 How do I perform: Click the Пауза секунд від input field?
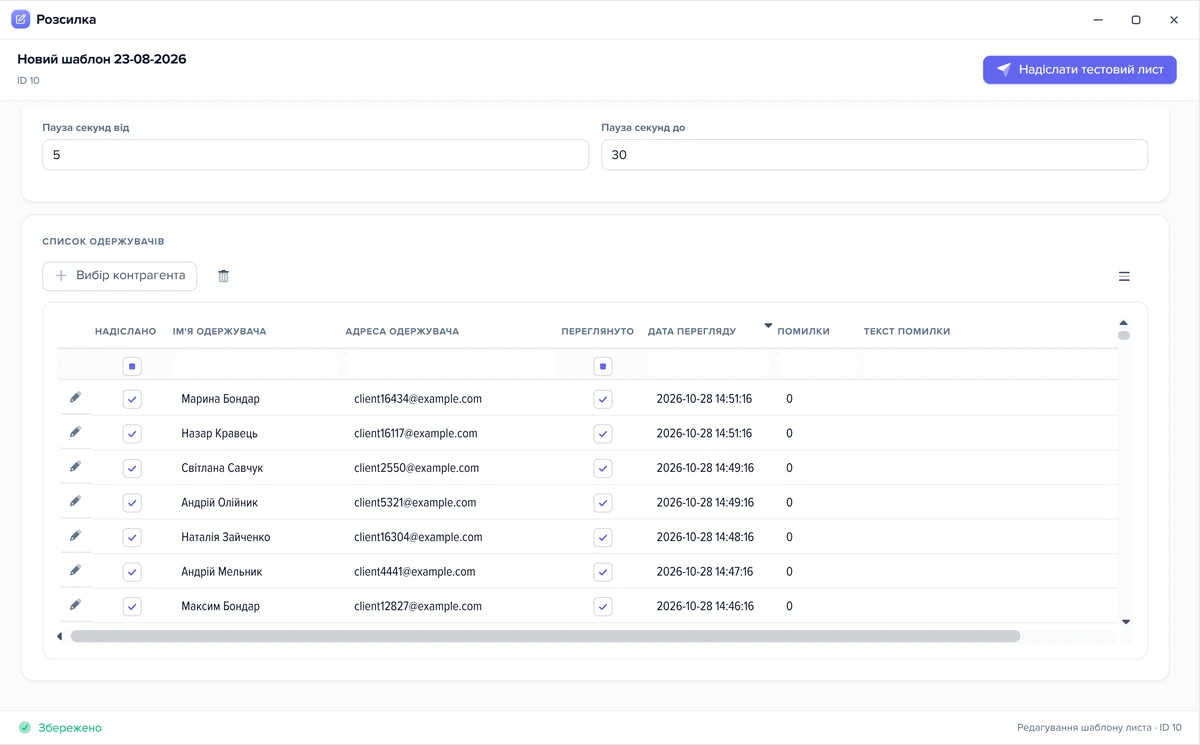coord(316,155)
